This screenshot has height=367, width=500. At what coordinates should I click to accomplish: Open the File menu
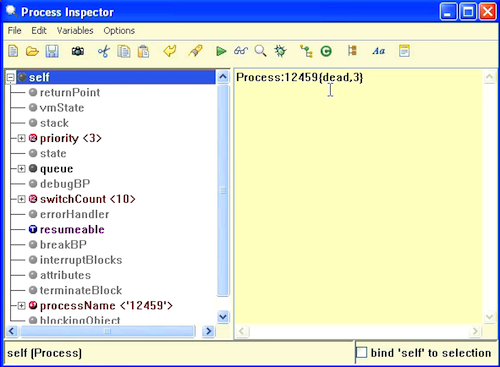(14, 31)
